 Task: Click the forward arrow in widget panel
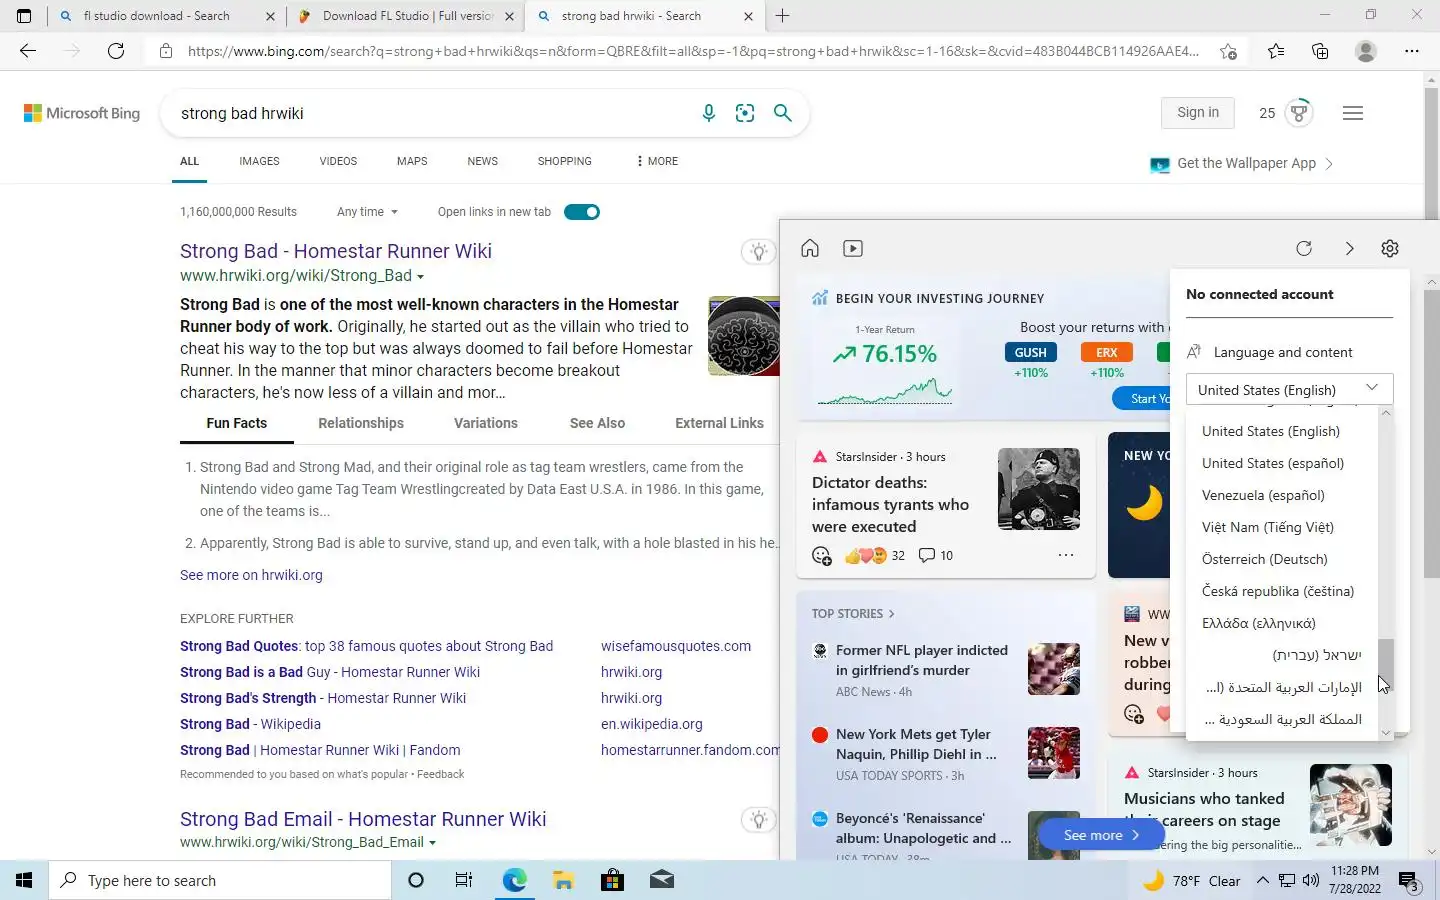click(1349, 248)
